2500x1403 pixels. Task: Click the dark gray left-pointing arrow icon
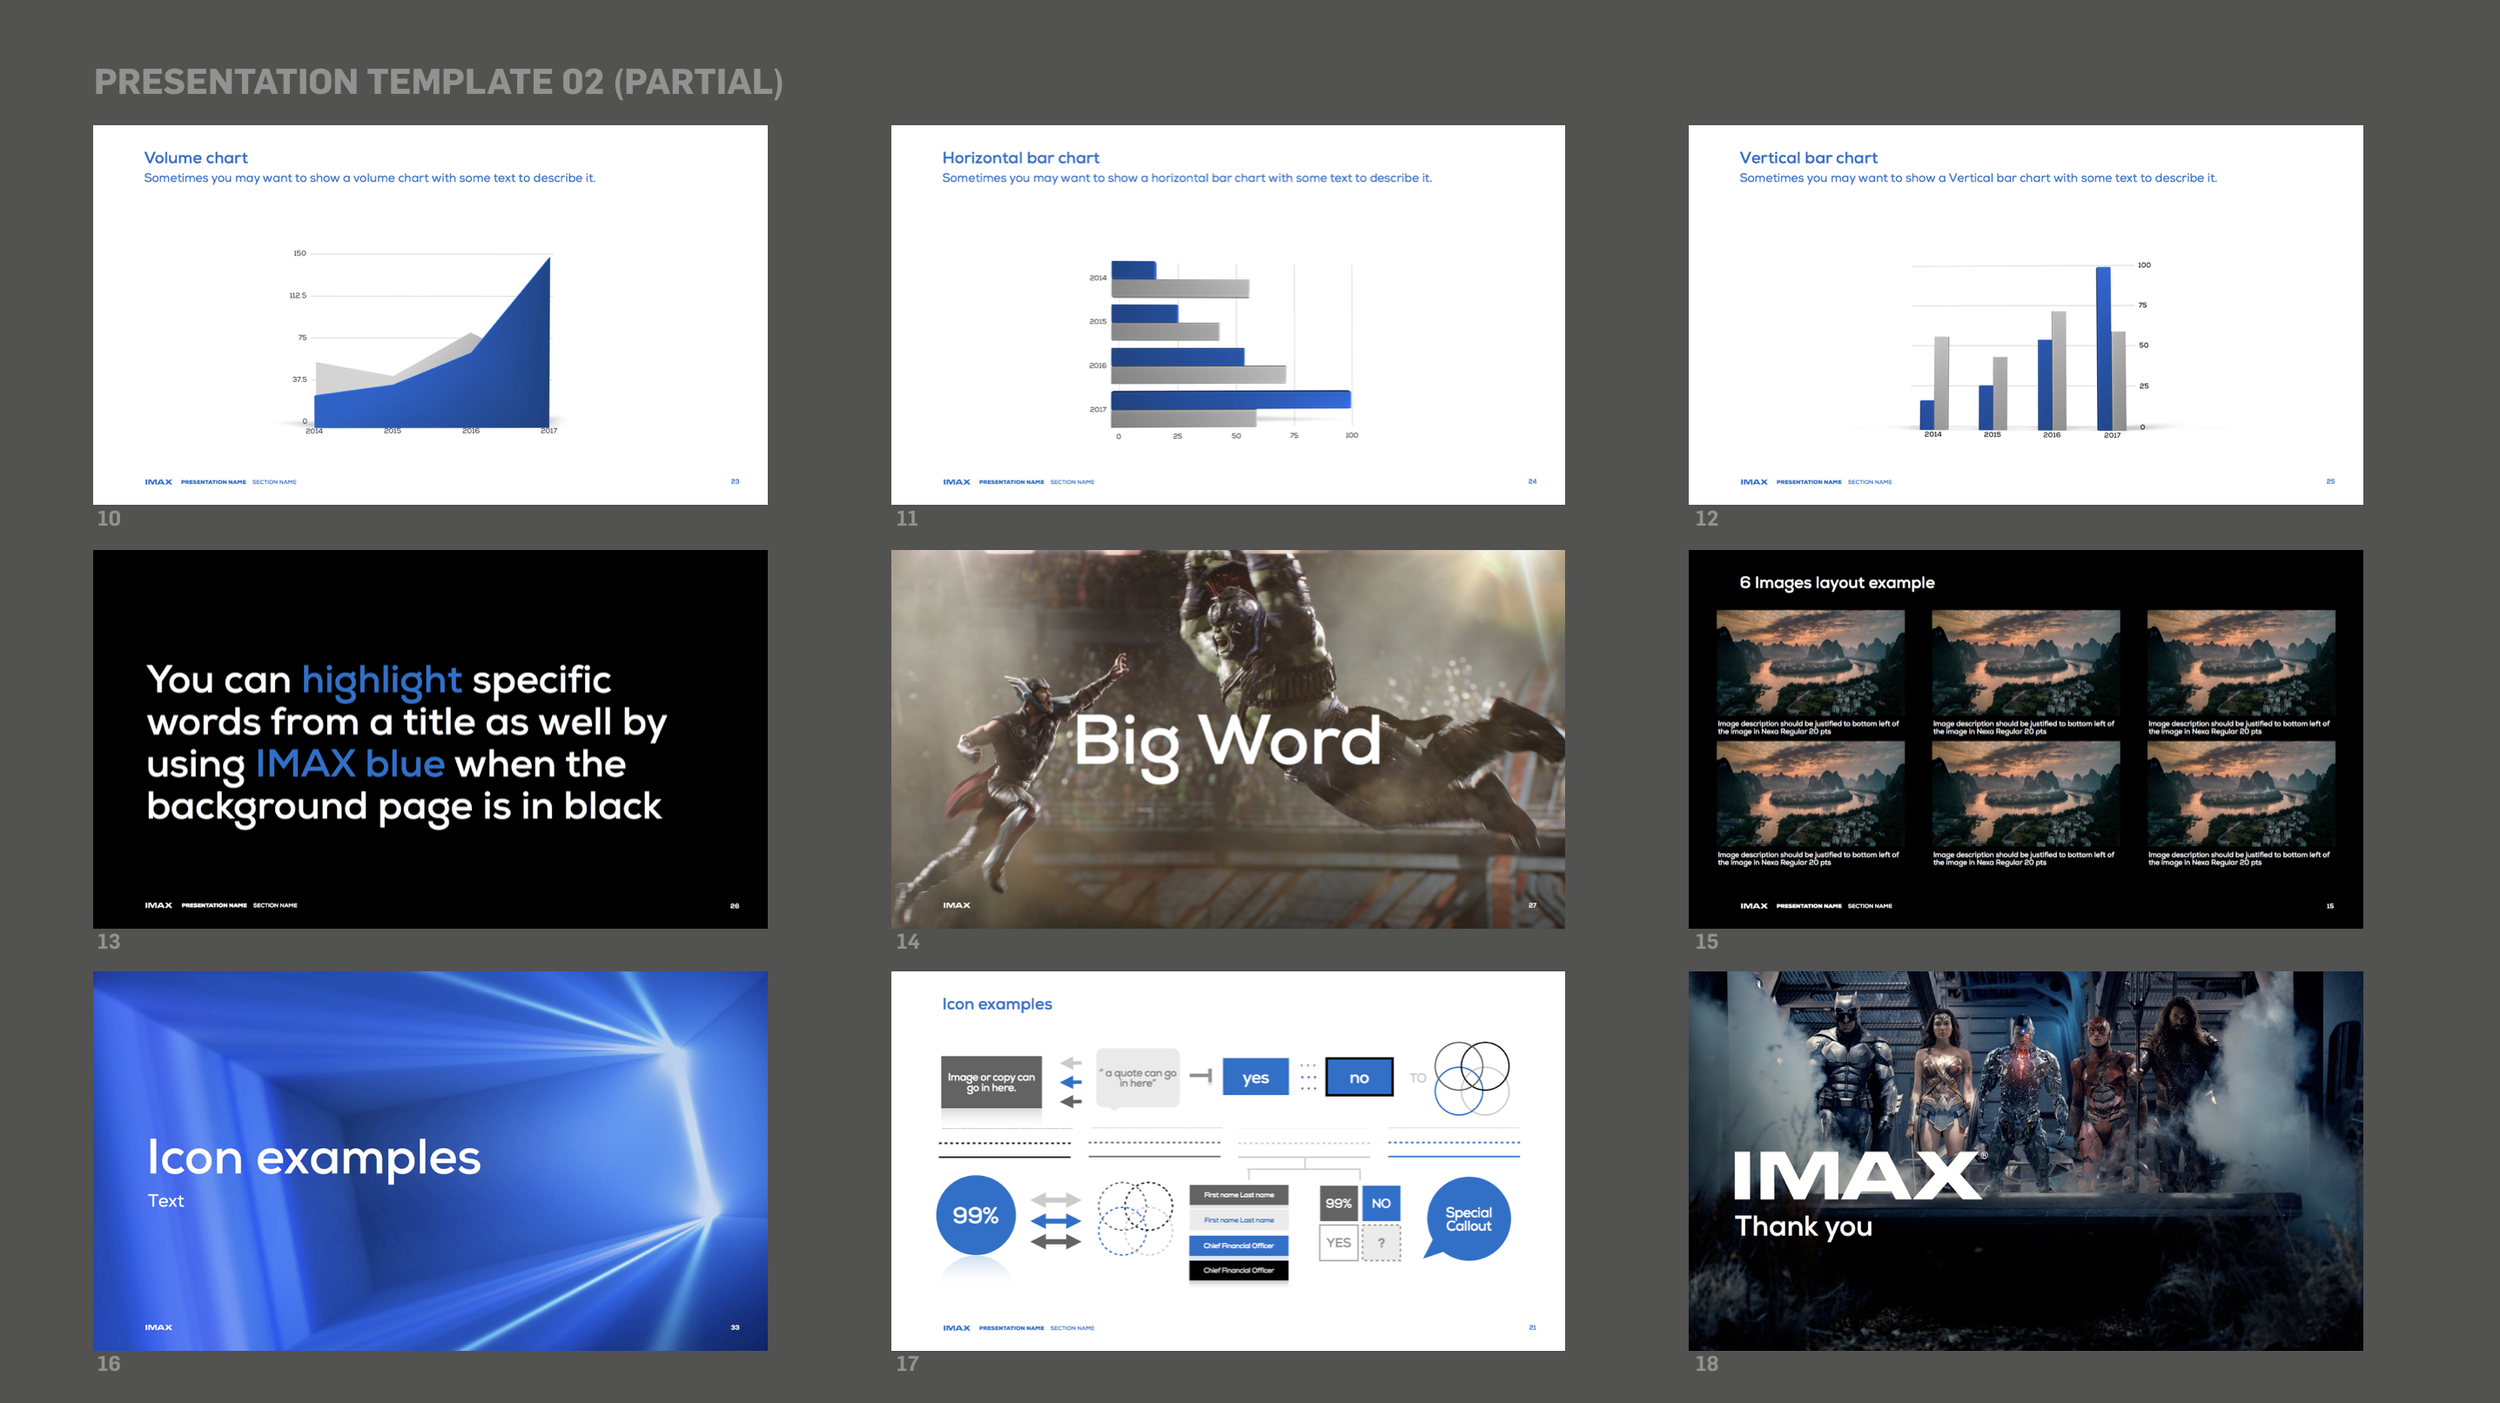1071,1101
